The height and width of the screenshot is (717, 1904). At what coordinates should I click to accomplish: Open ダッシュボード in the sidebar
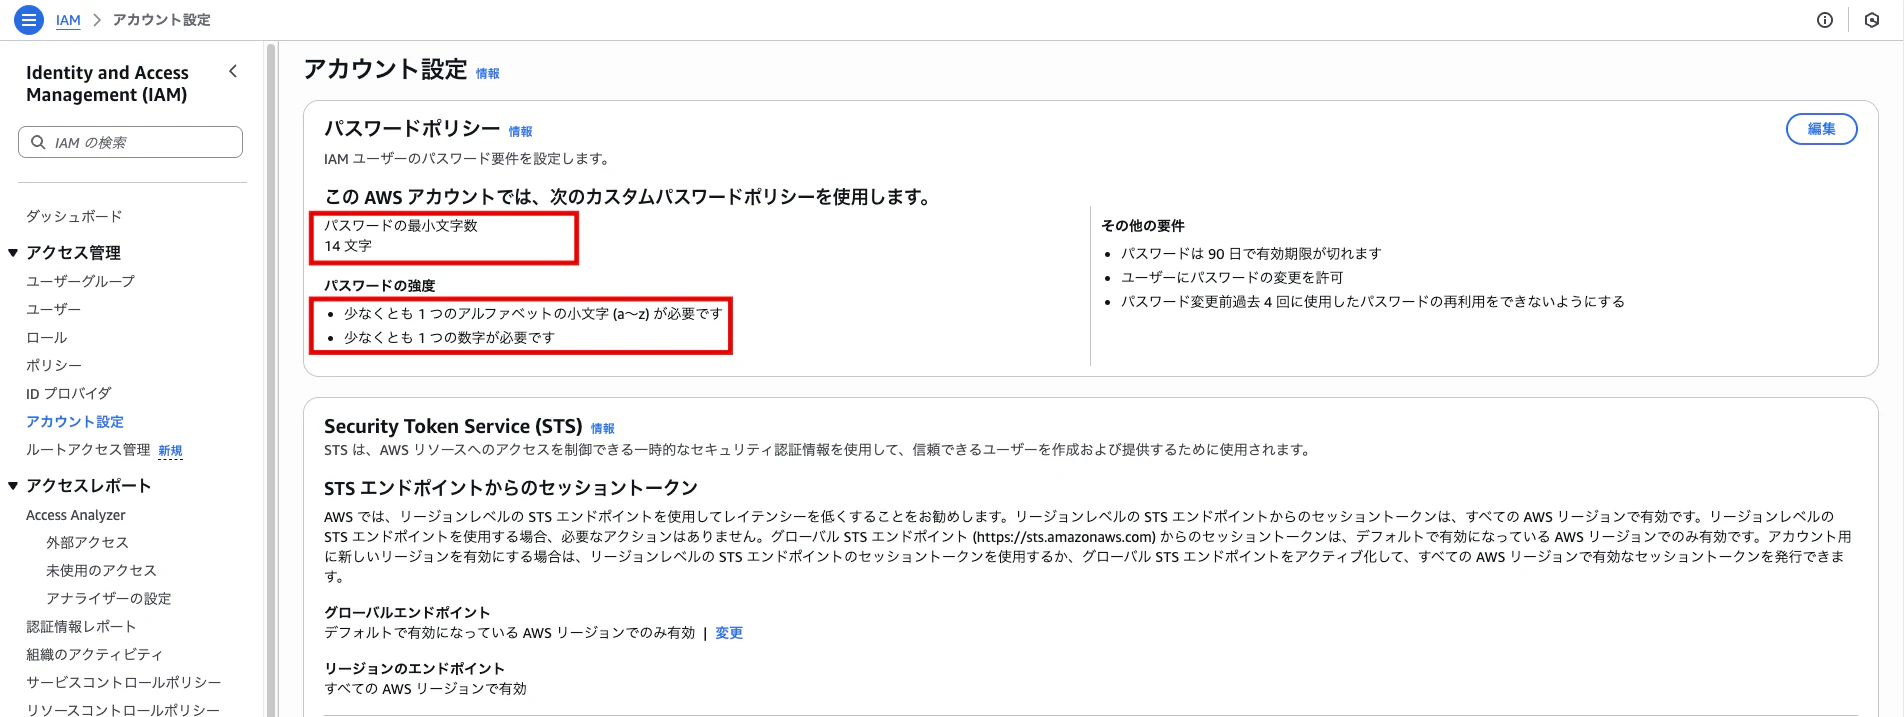pos(74,216)
